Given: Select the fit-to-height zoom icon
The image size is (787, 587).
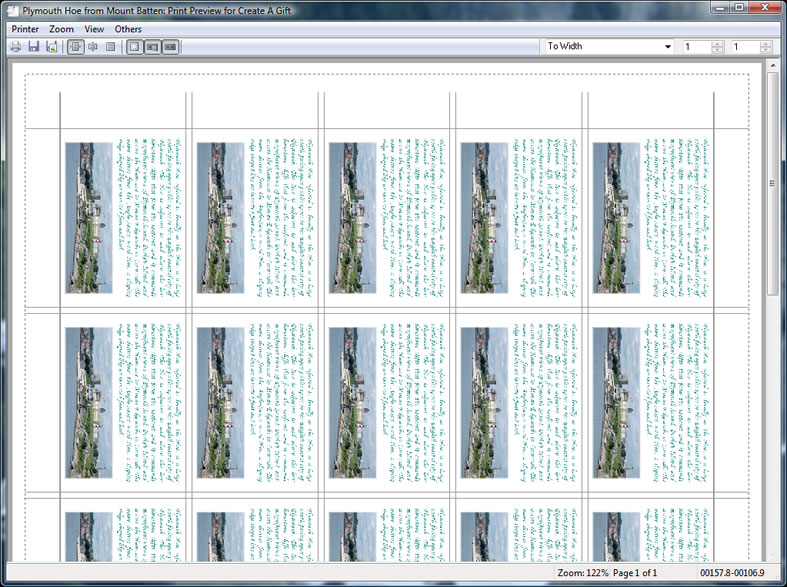Looking at the screenshot, I should pyautogui.click(x=93, y=47).
